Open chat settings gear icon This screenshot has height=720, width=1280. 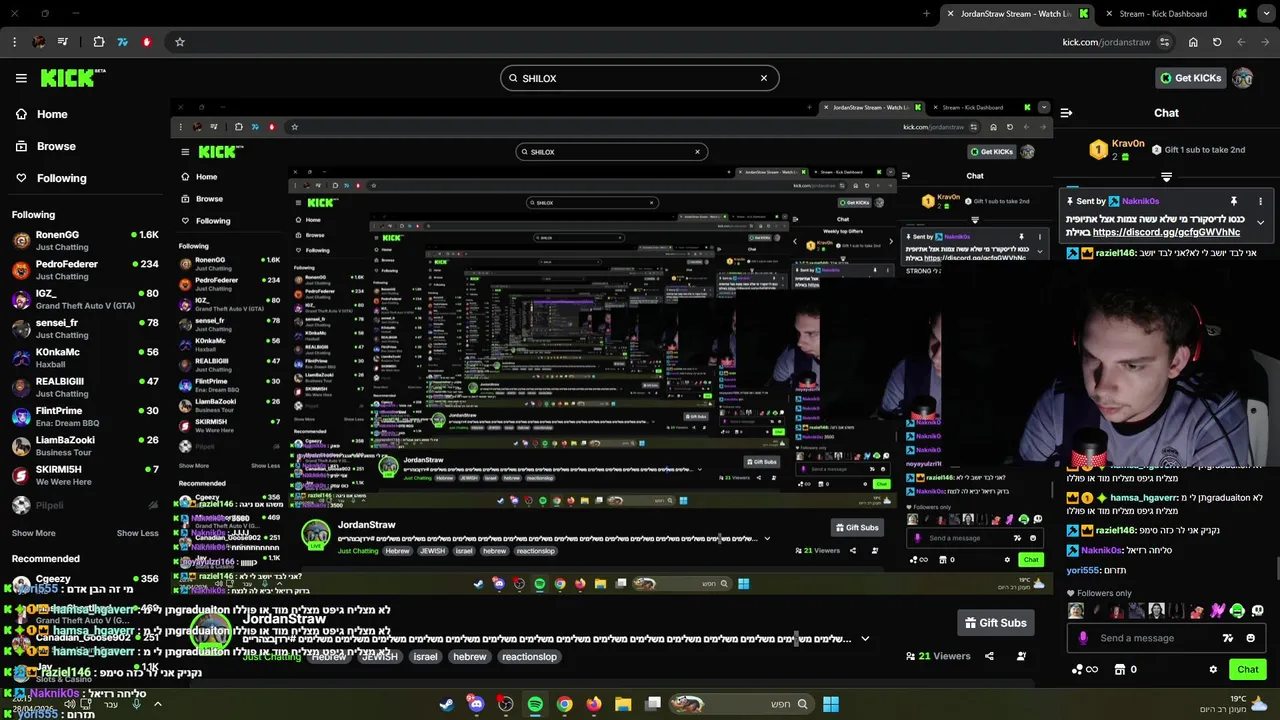1213,669
